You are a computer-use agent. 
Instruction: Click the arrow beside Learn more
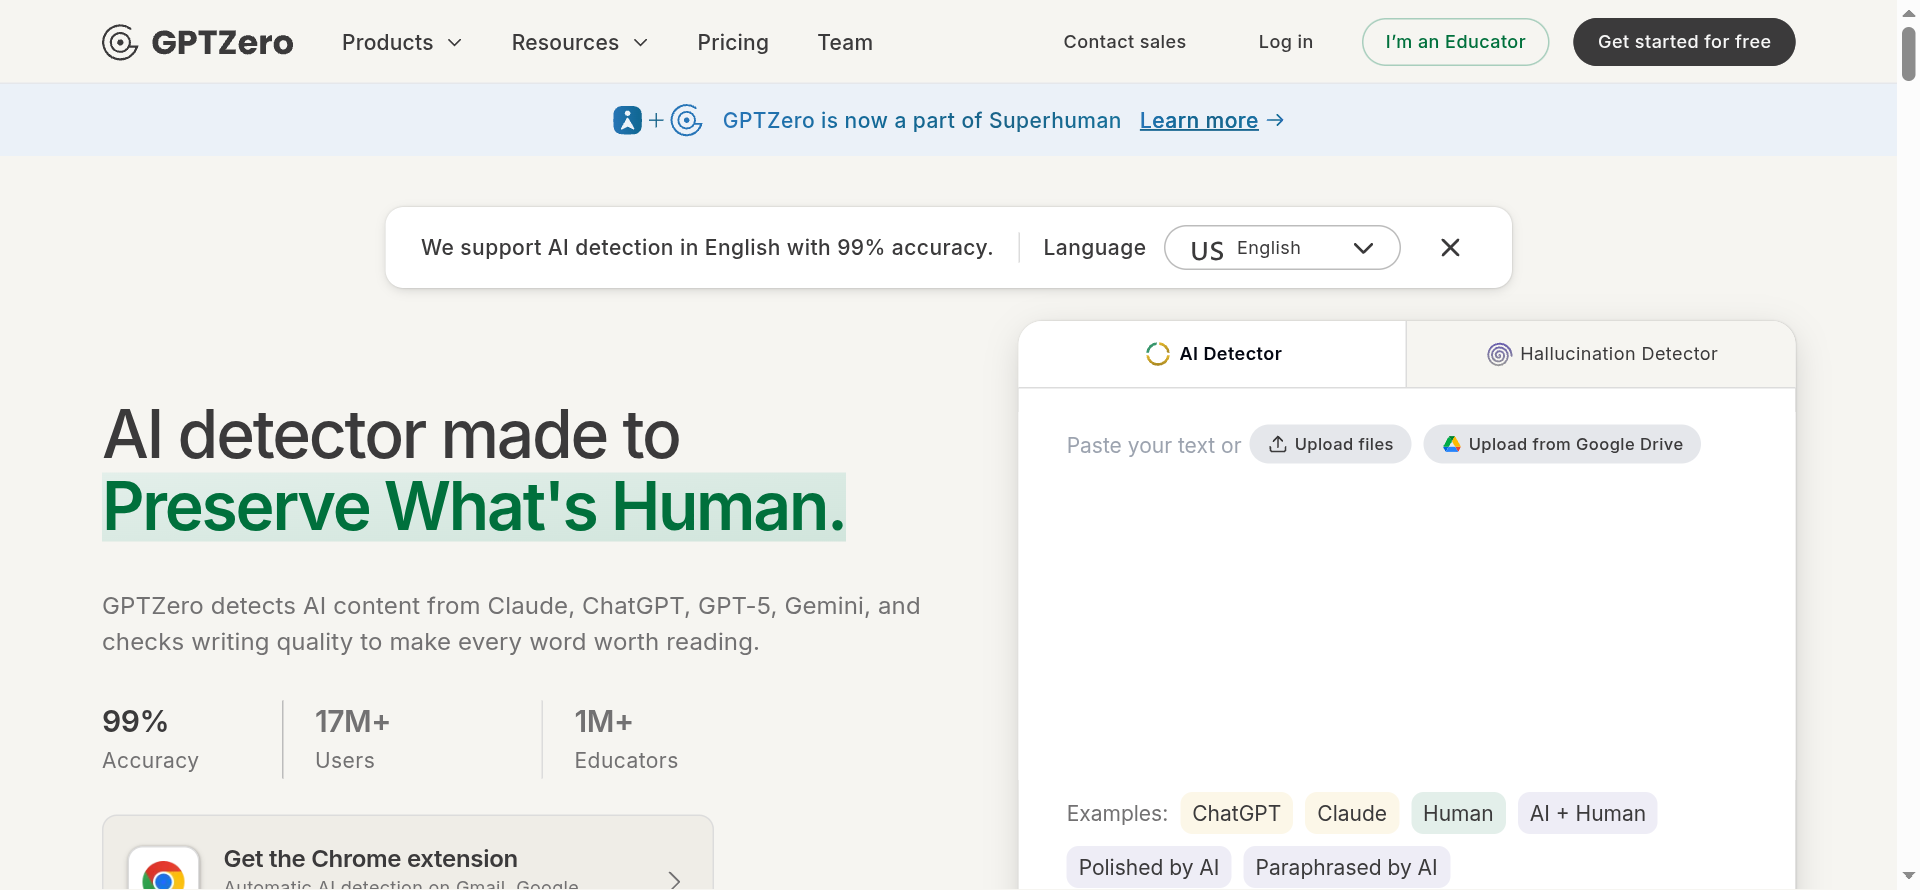coord(1275,120)
